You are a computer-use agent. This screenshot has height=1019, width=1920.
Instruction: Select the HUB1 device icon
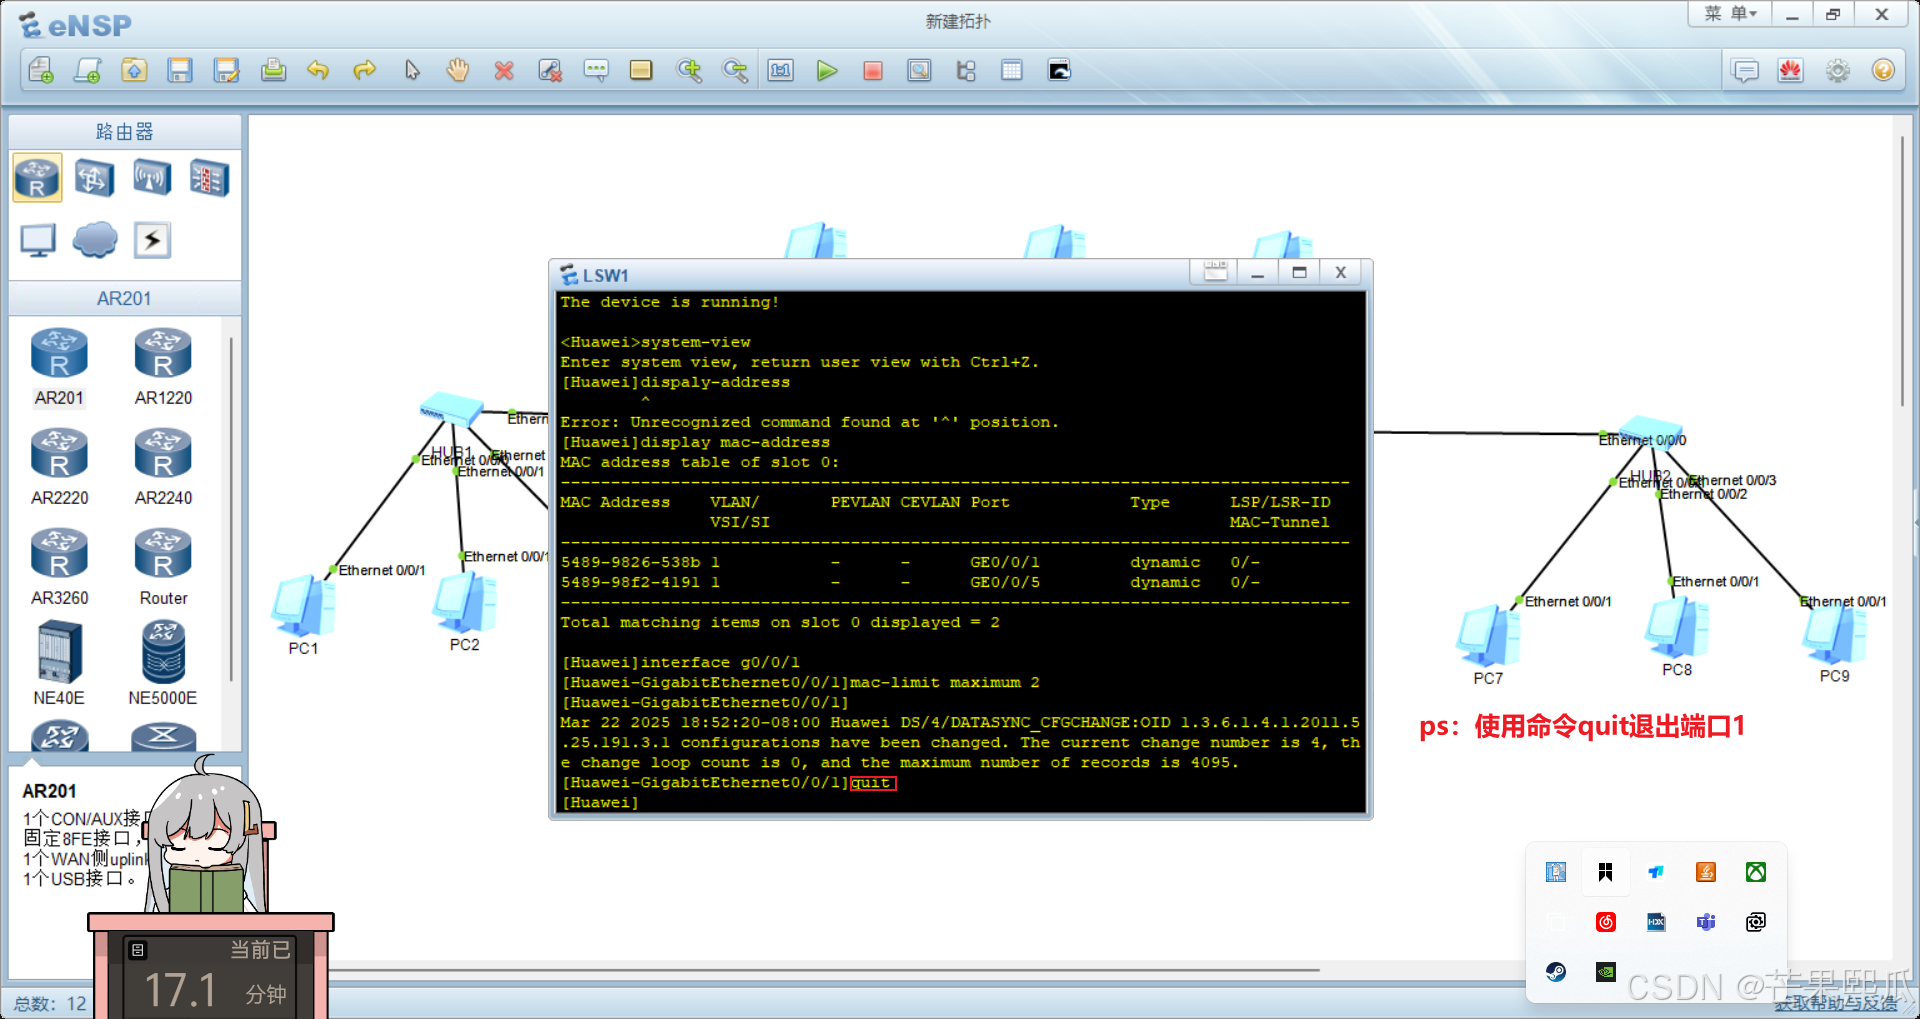[x=451, y=409]
